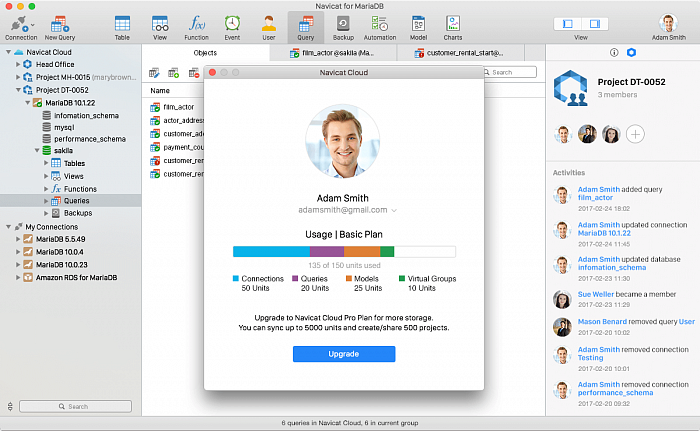Open the Connection toolbar icon
700x431 pixels.
(x=21, y=24)
